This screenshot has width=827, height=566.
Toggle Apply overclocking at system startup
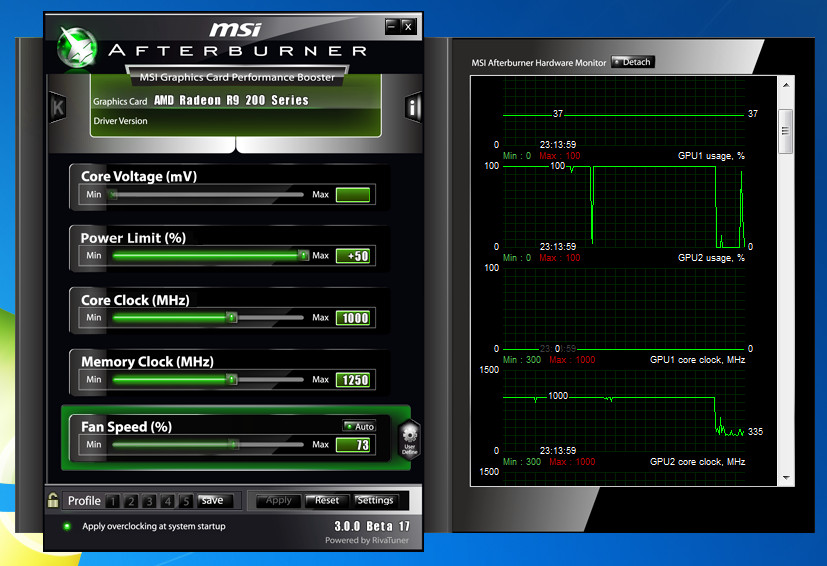[67, 526]
